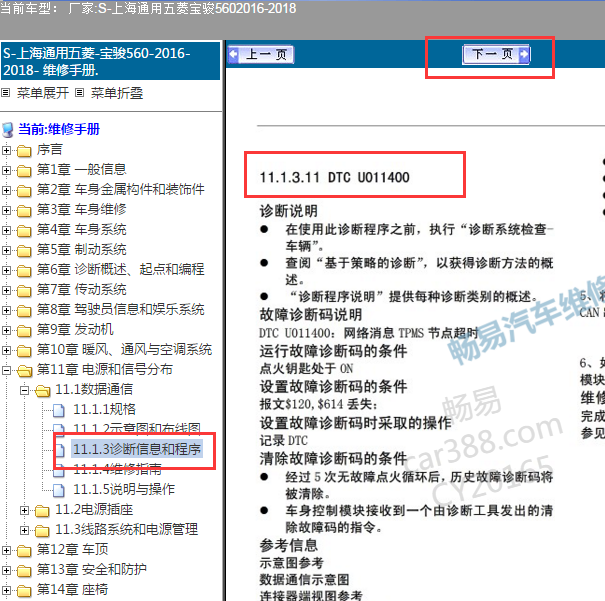Screen dimensions: 605x601
Task: Expand 第12章 车顶 plus box
Action: point(6,550)
